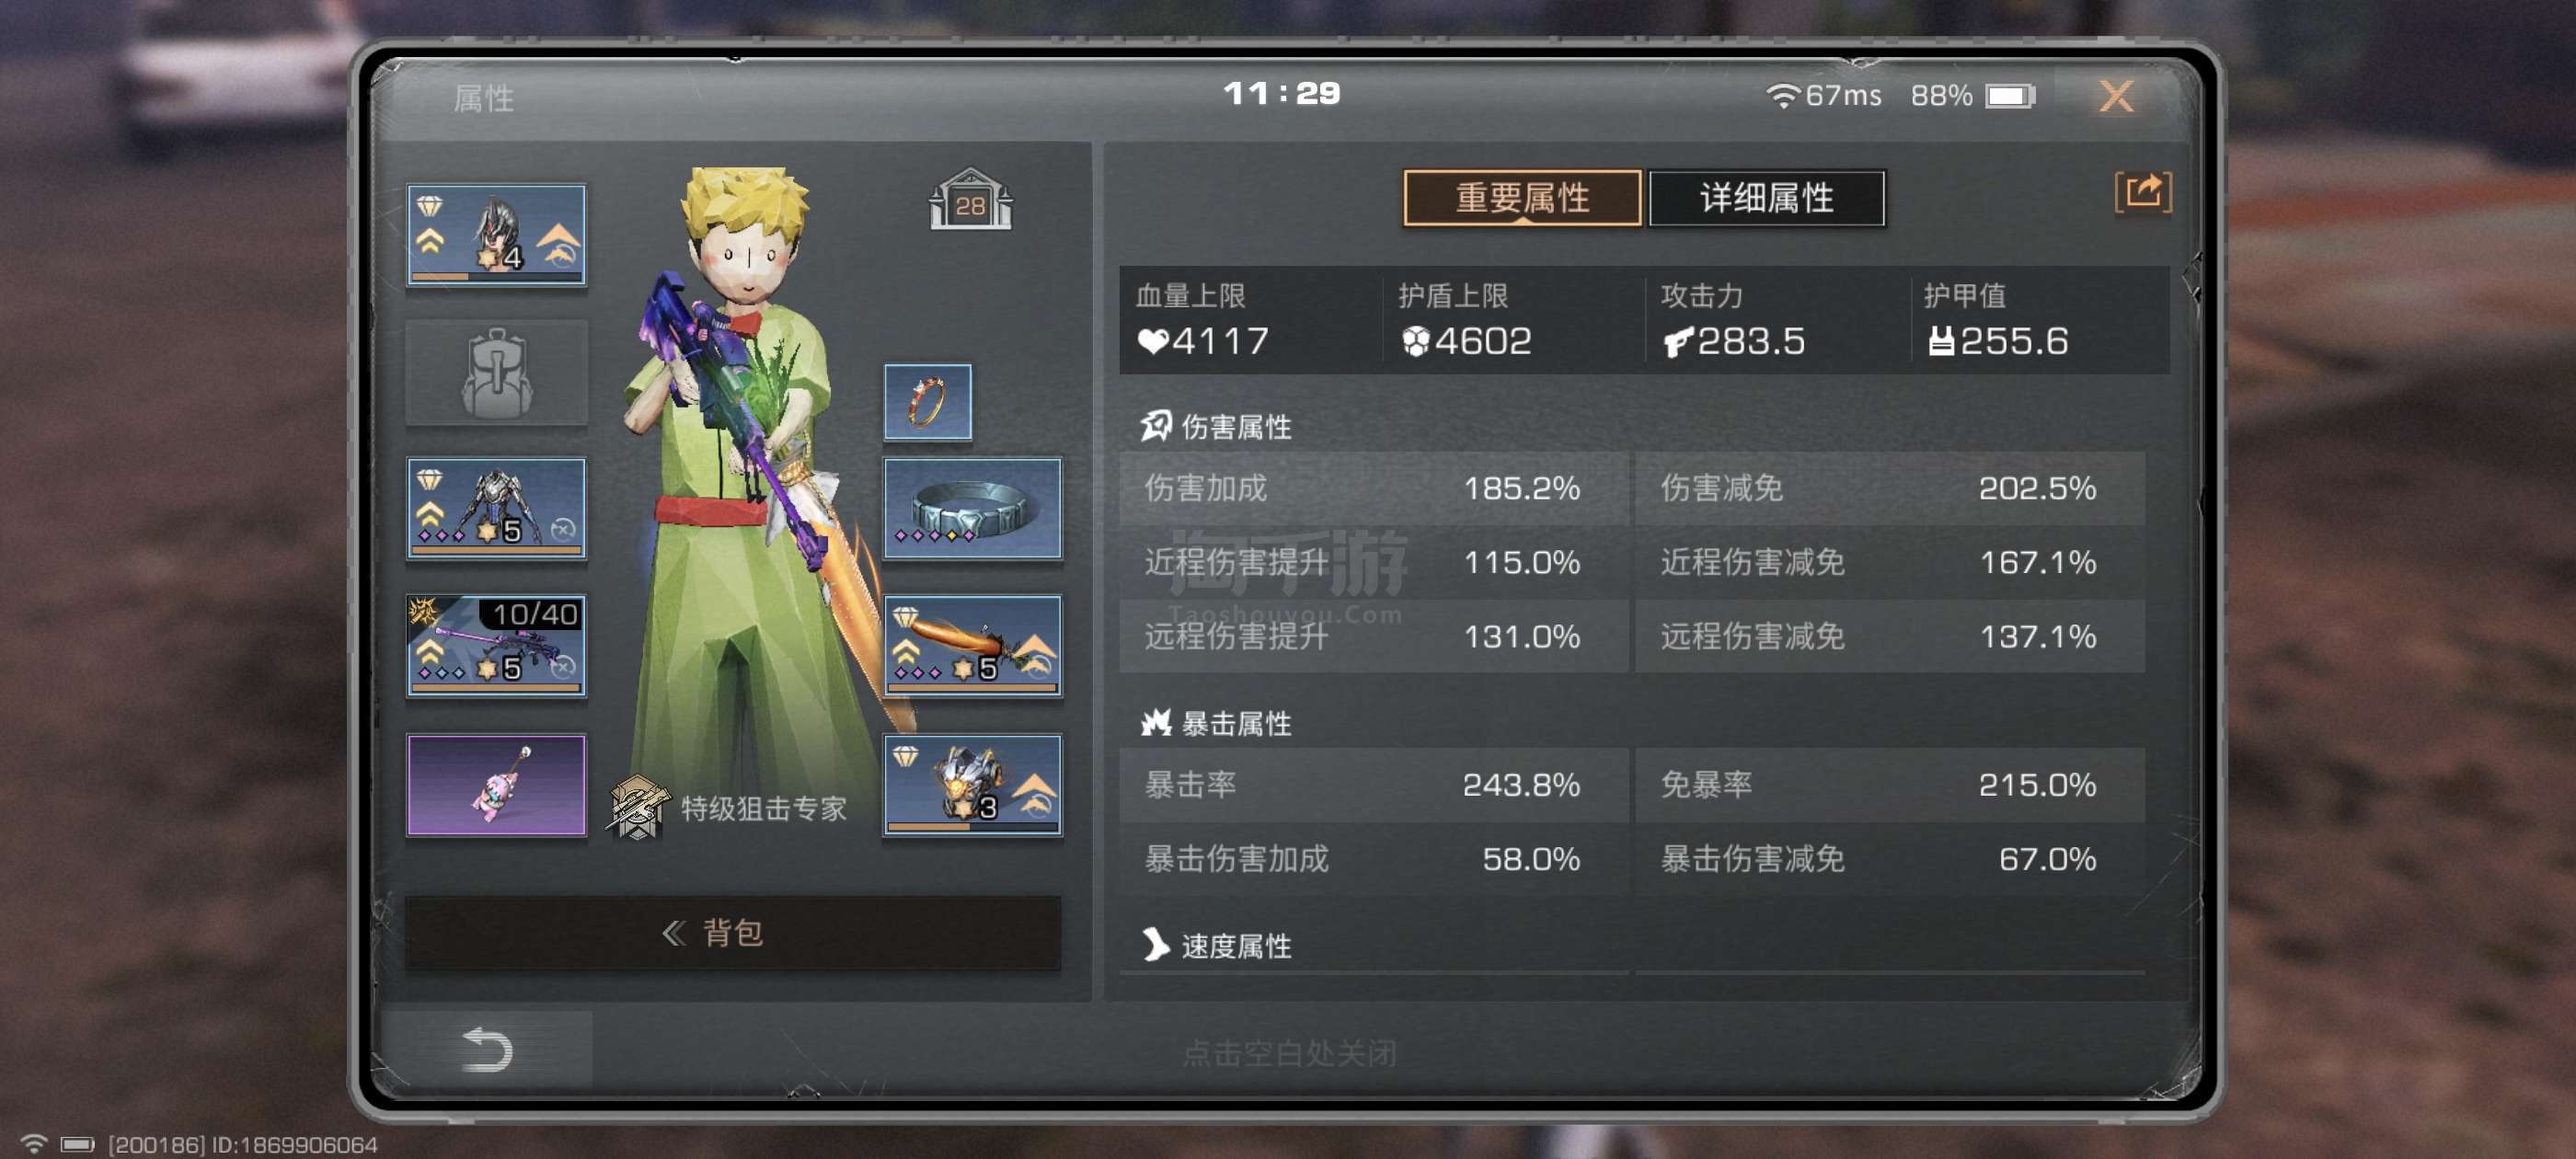This screenshot has width=2576, height=1159.
Task: Open the armored gauntlet slot with star 3
Action: [x=972, y=784]
